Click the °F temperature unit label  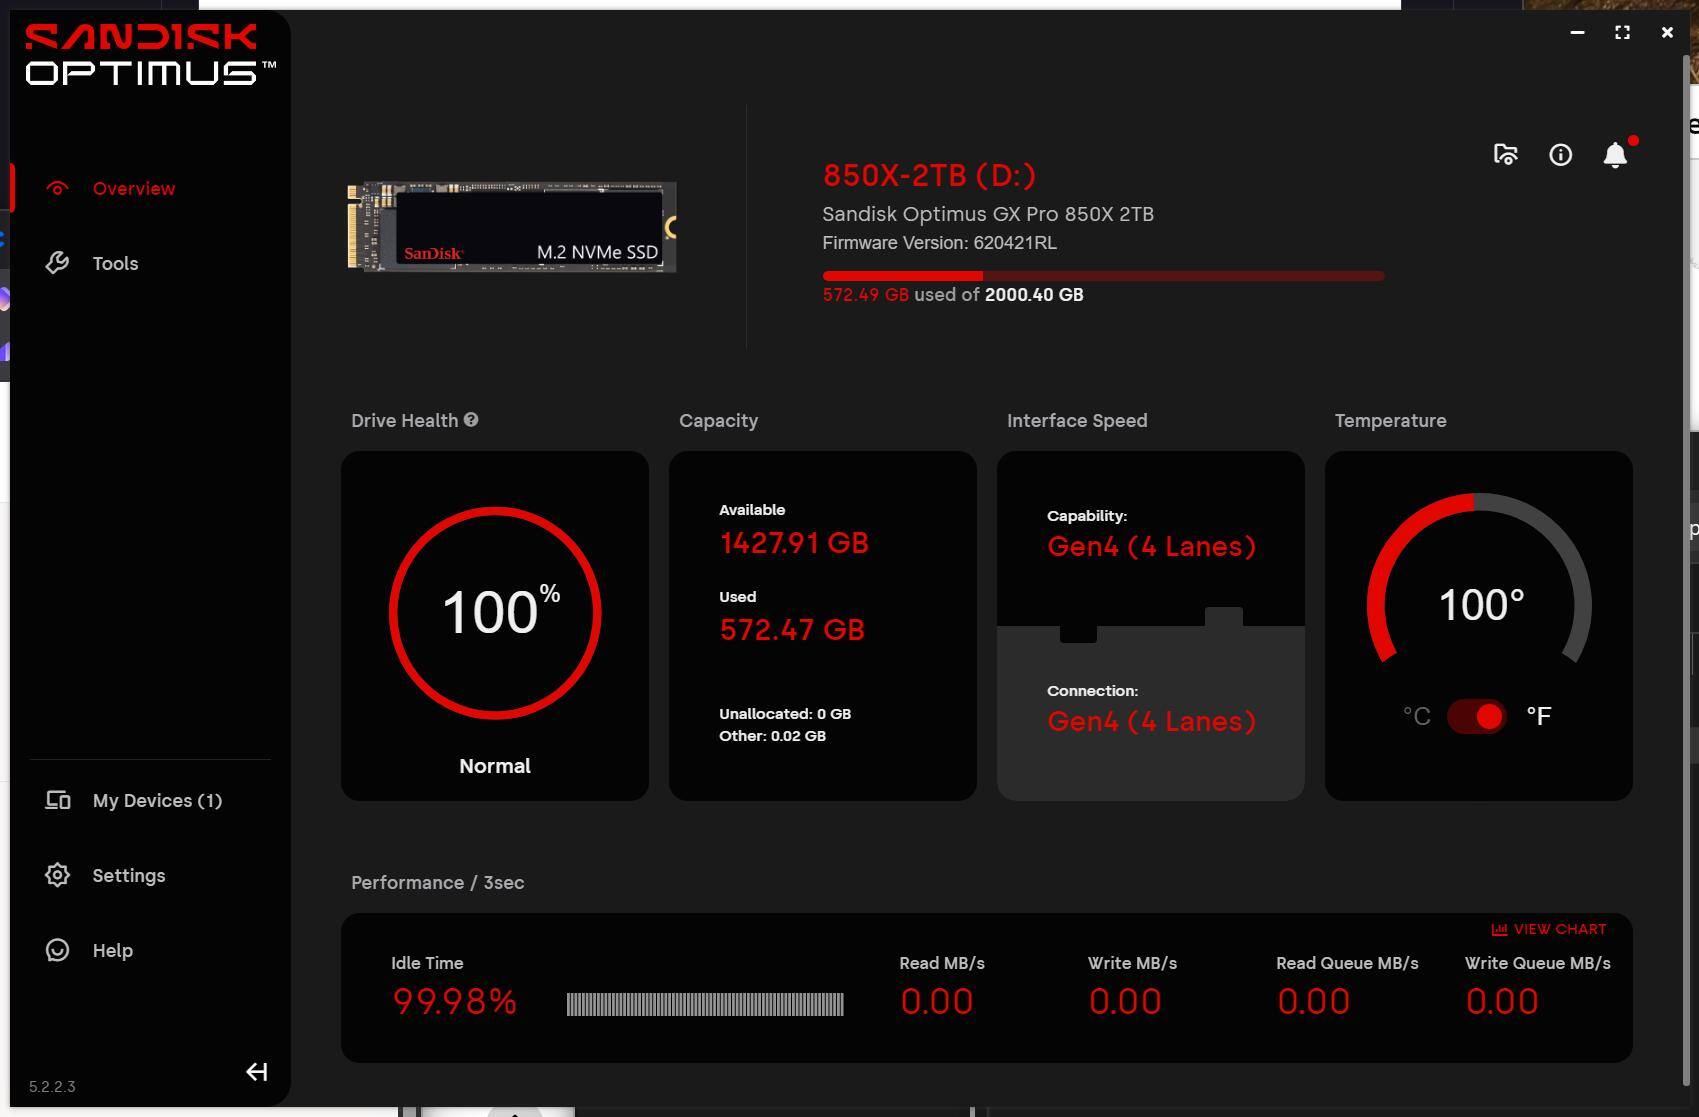[1538, 716]
